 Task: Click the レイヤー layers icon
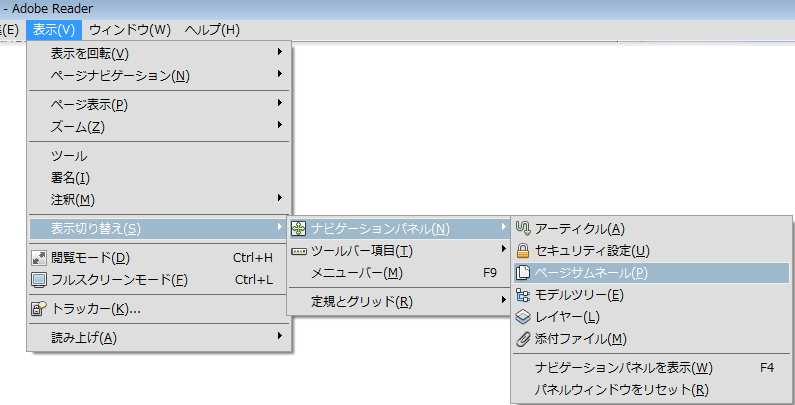pos(523,317)
